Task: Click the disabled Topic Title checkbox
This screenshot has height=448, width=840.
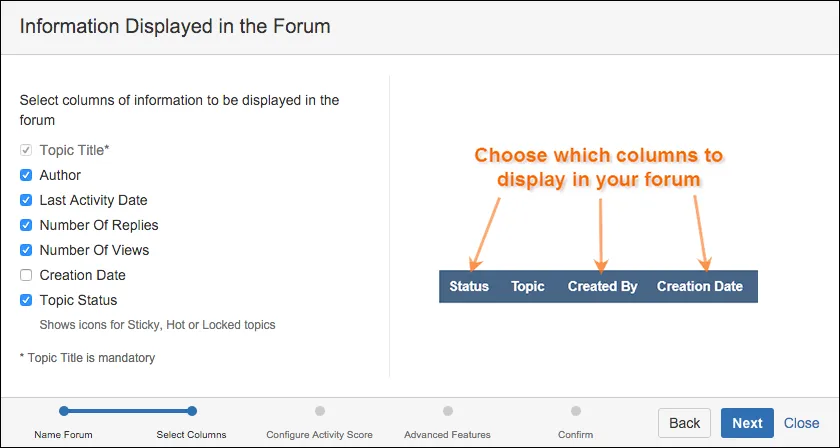Action: [26, 150]
